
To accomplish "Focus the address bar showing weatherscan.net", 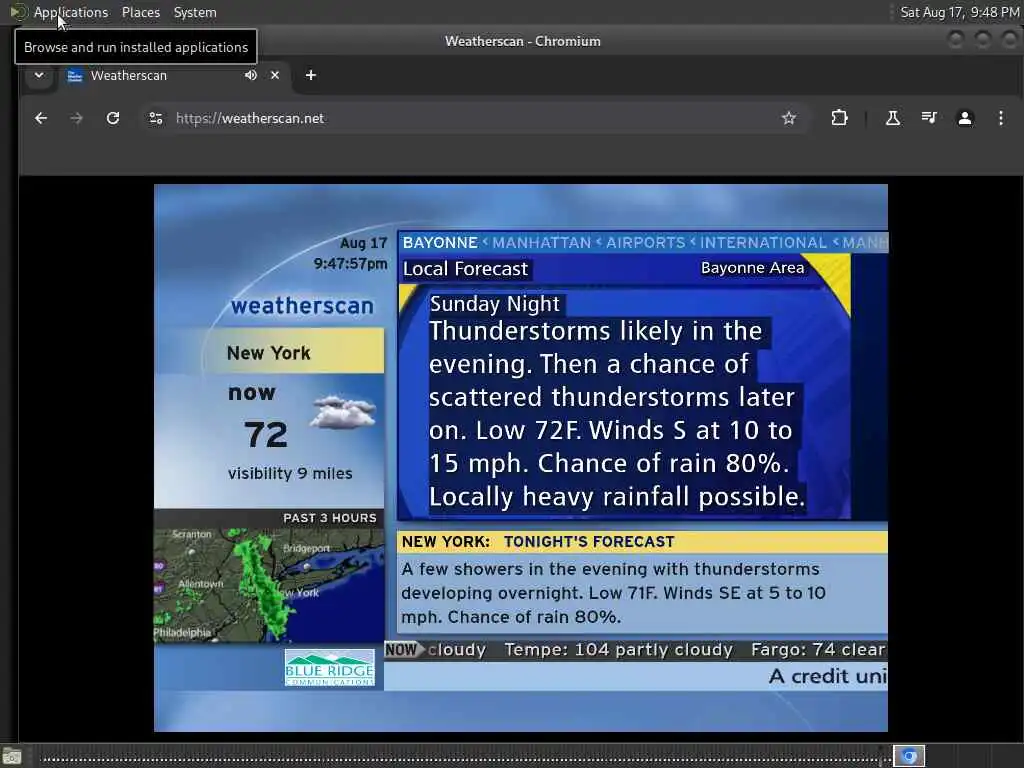I will pos(475,118).
